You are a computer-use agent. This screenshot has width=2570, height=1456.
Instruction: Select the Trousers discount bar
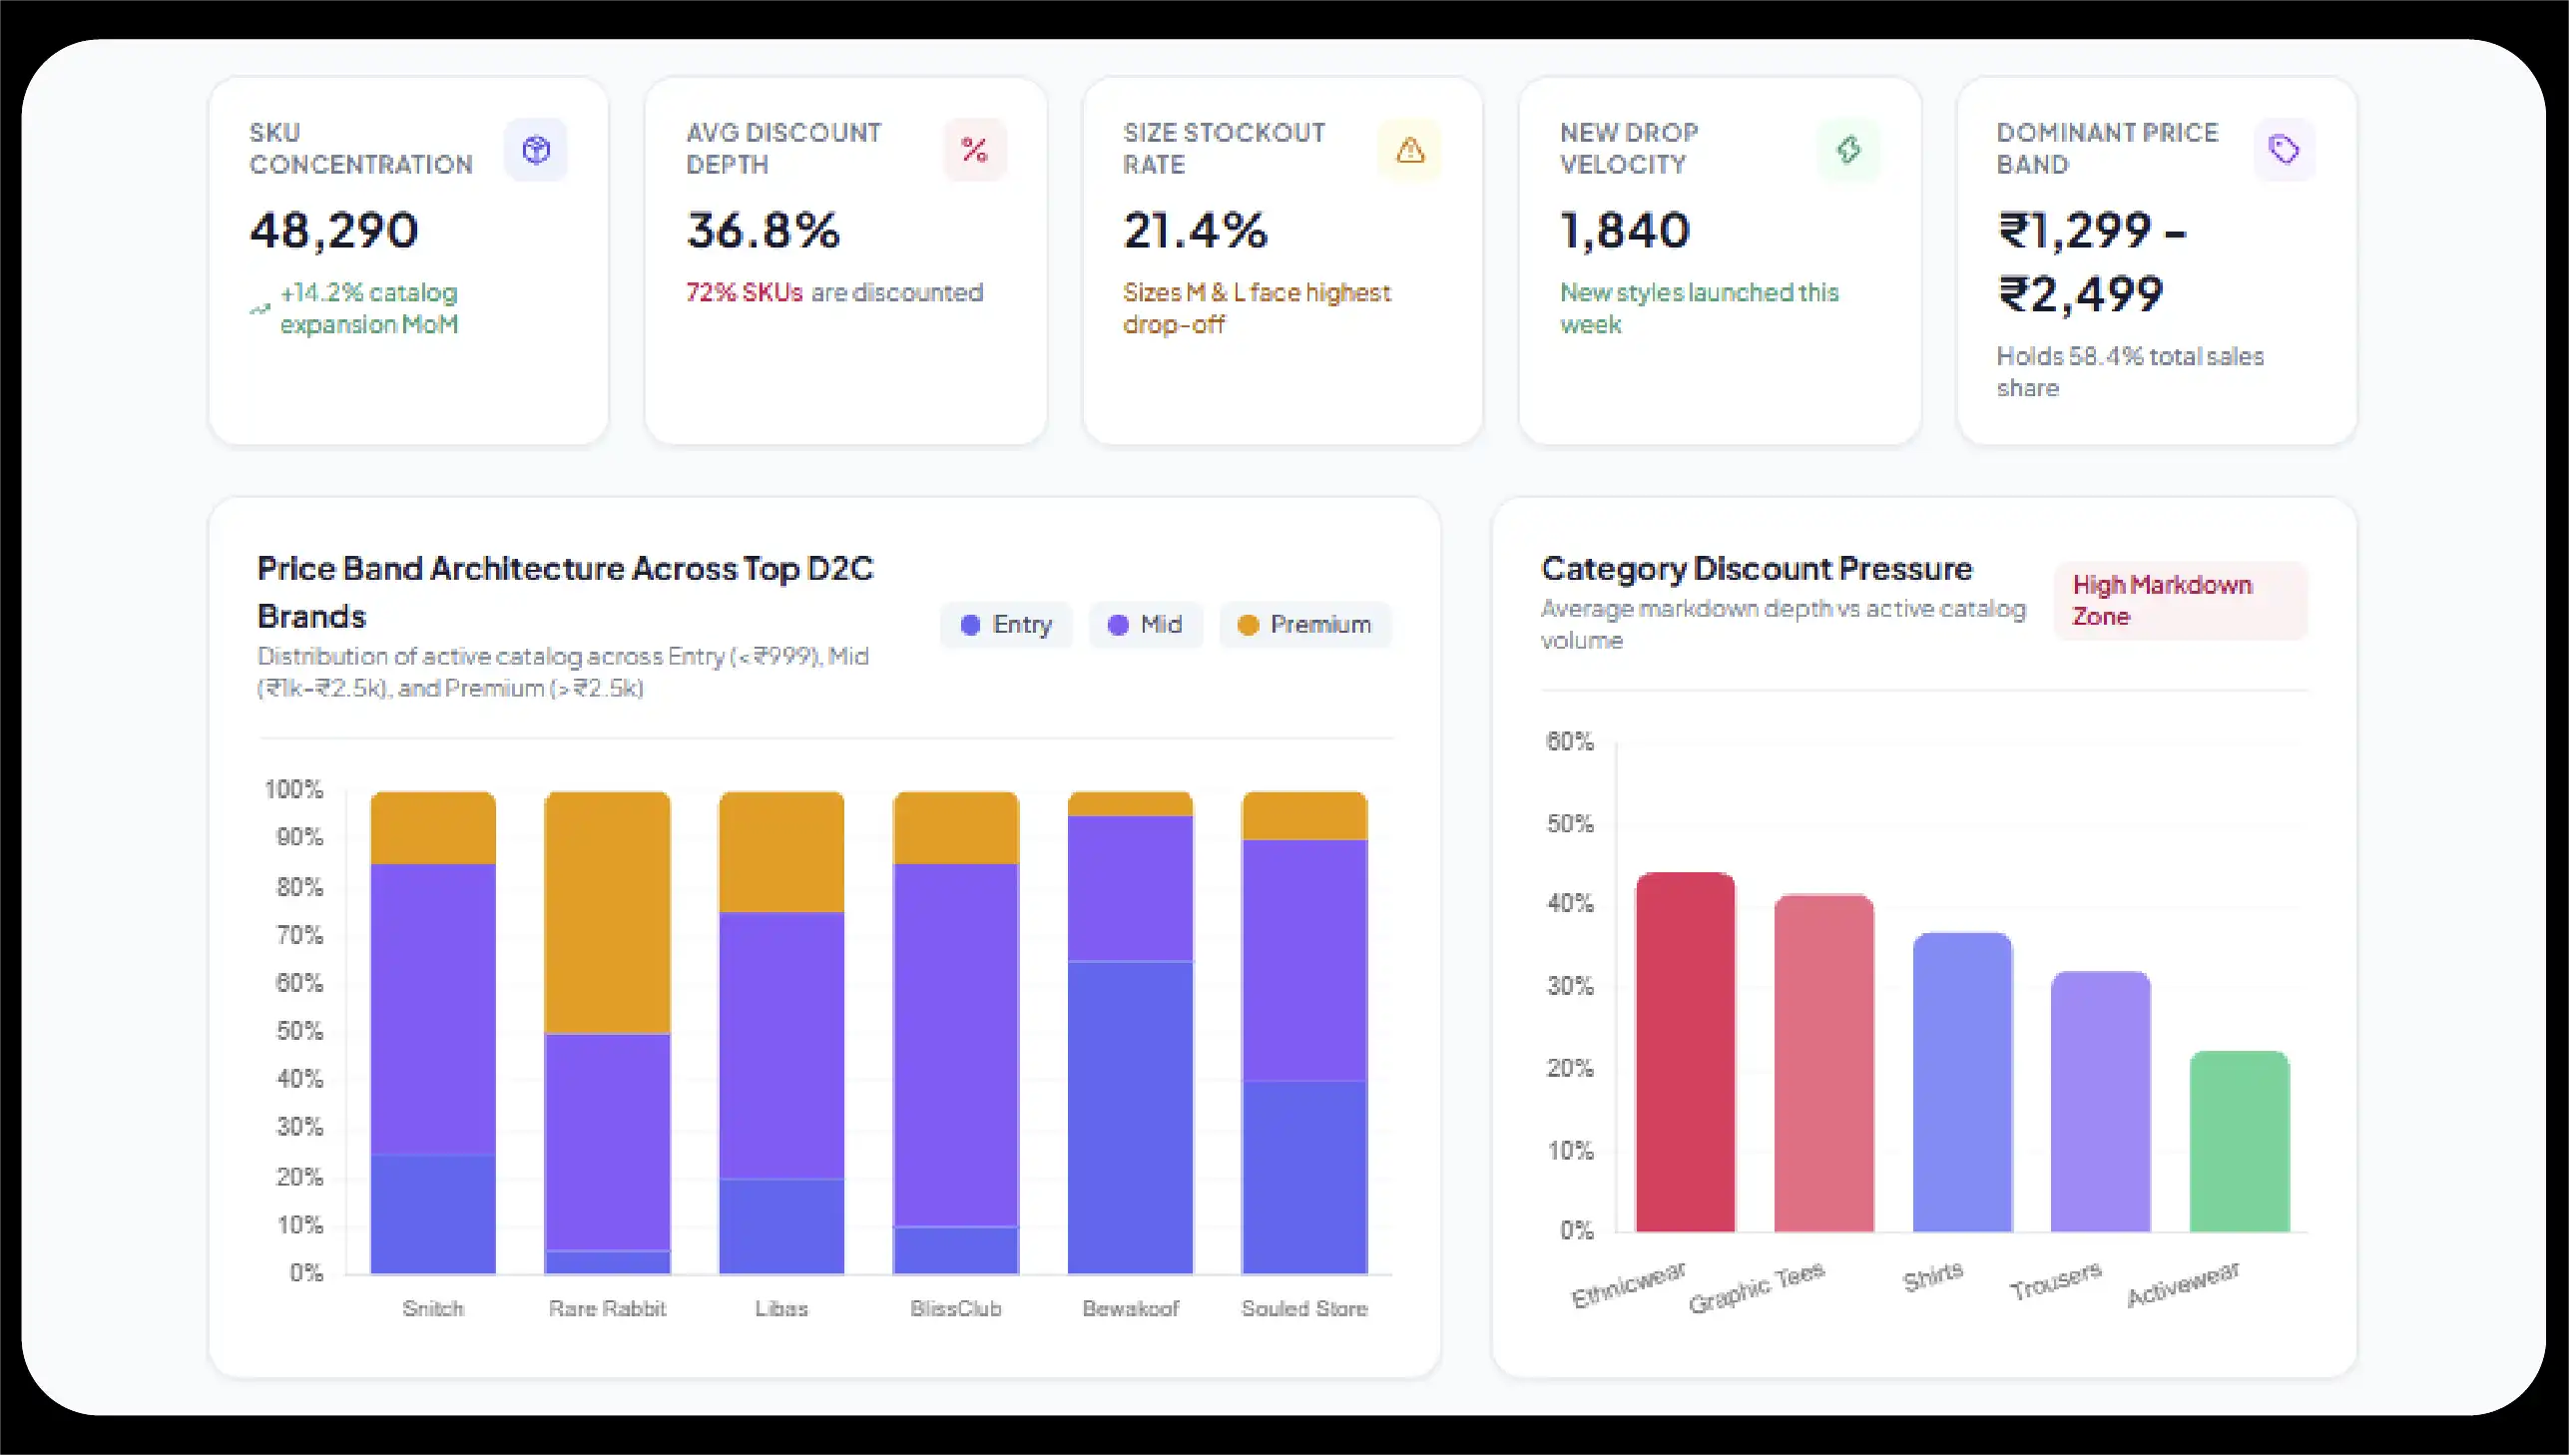tap(2100, 1101)
